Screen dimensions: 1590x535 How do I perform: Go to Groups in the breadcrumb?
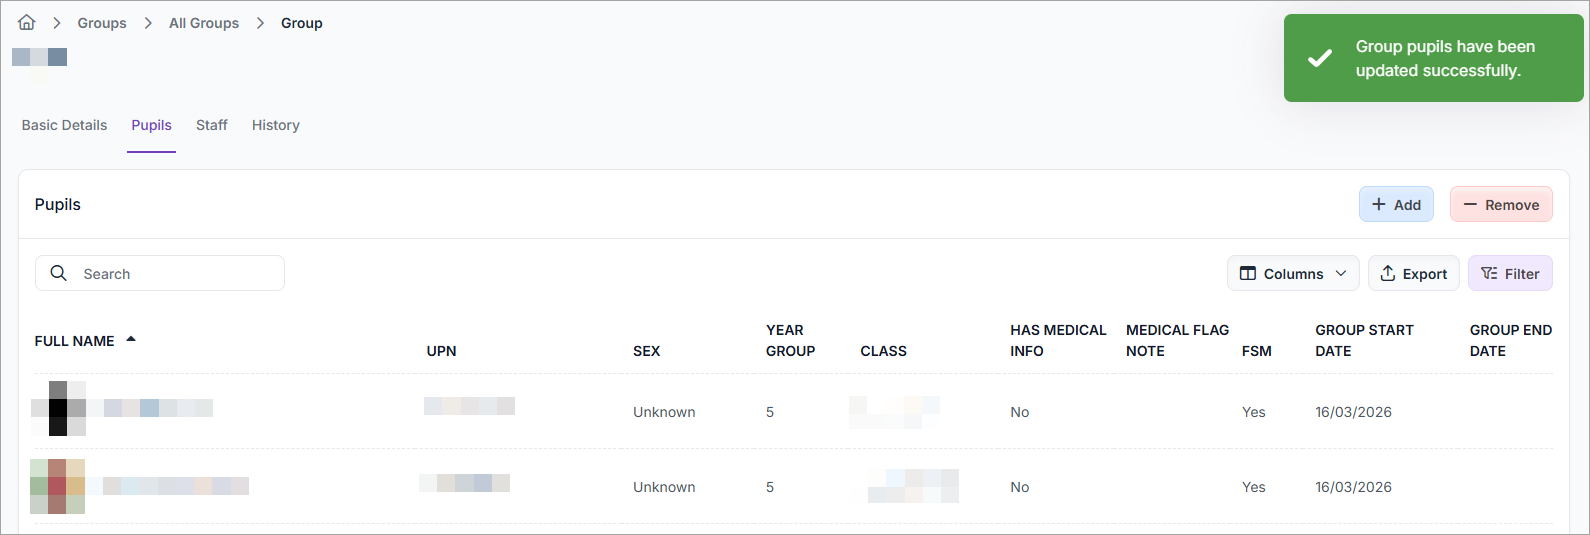point(102,23)
